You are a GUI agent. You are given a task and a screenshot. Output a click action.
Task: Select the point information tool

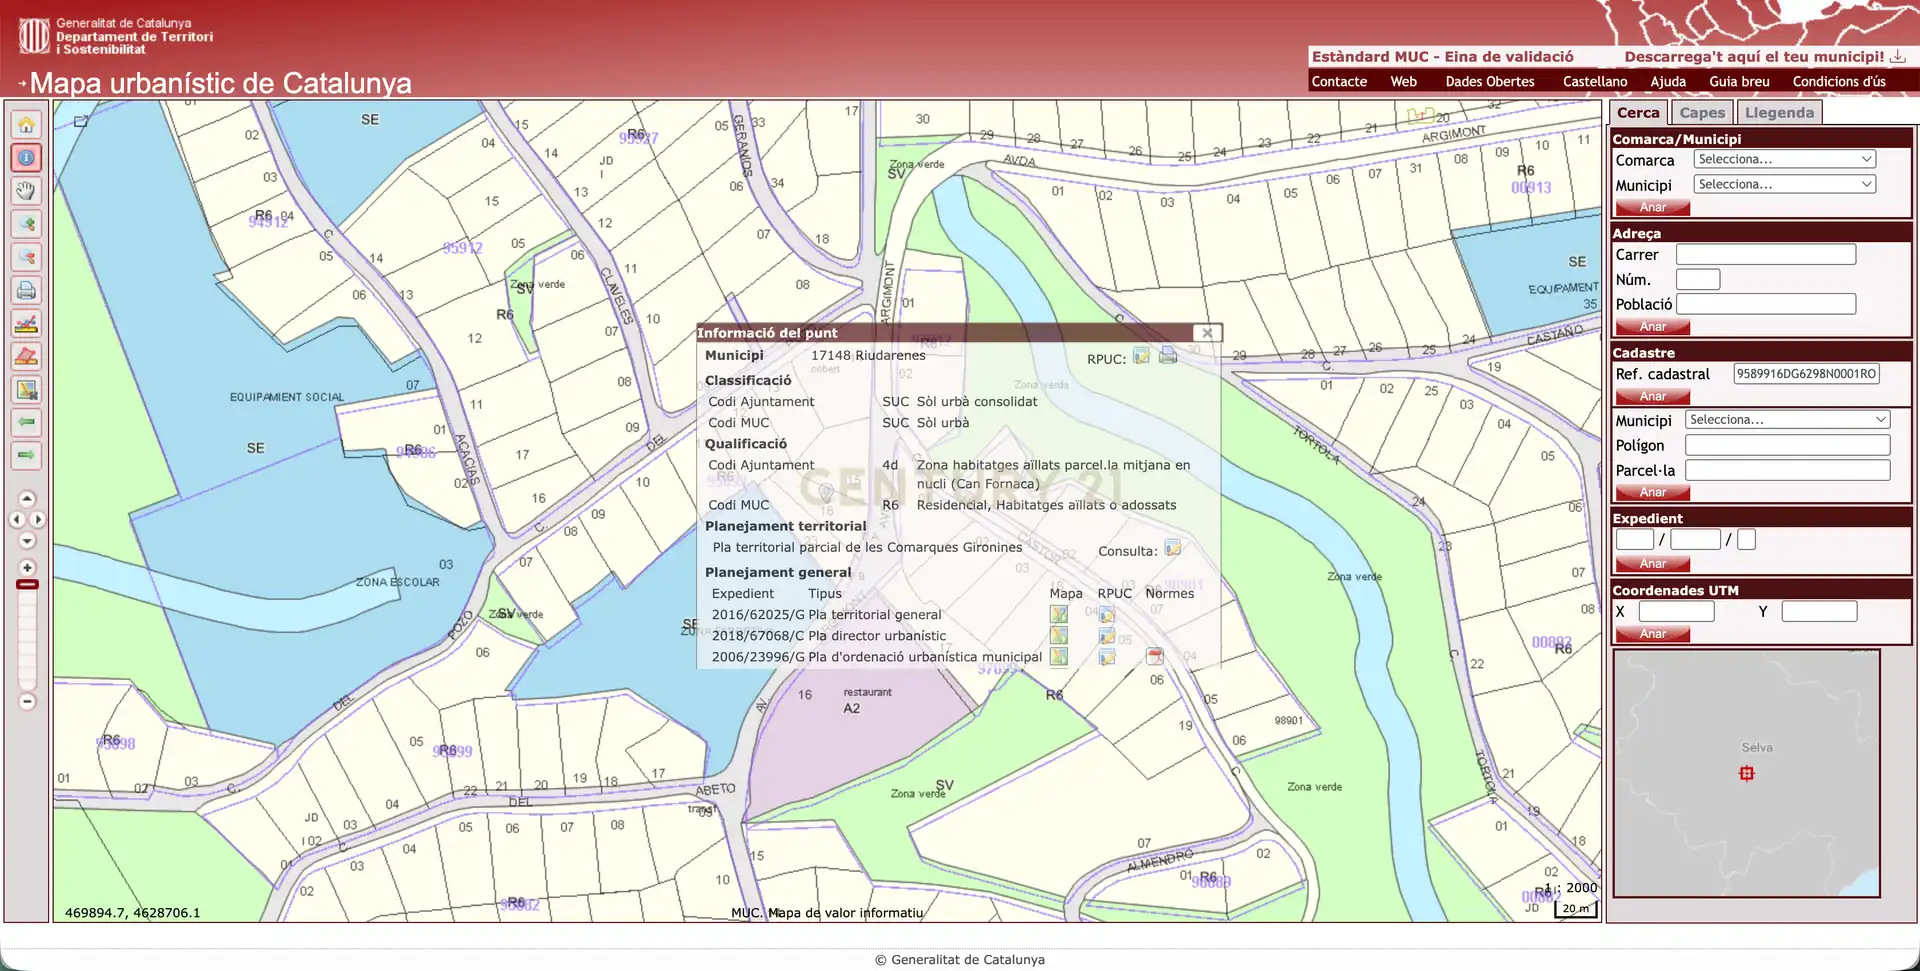(x=26, y=158)
